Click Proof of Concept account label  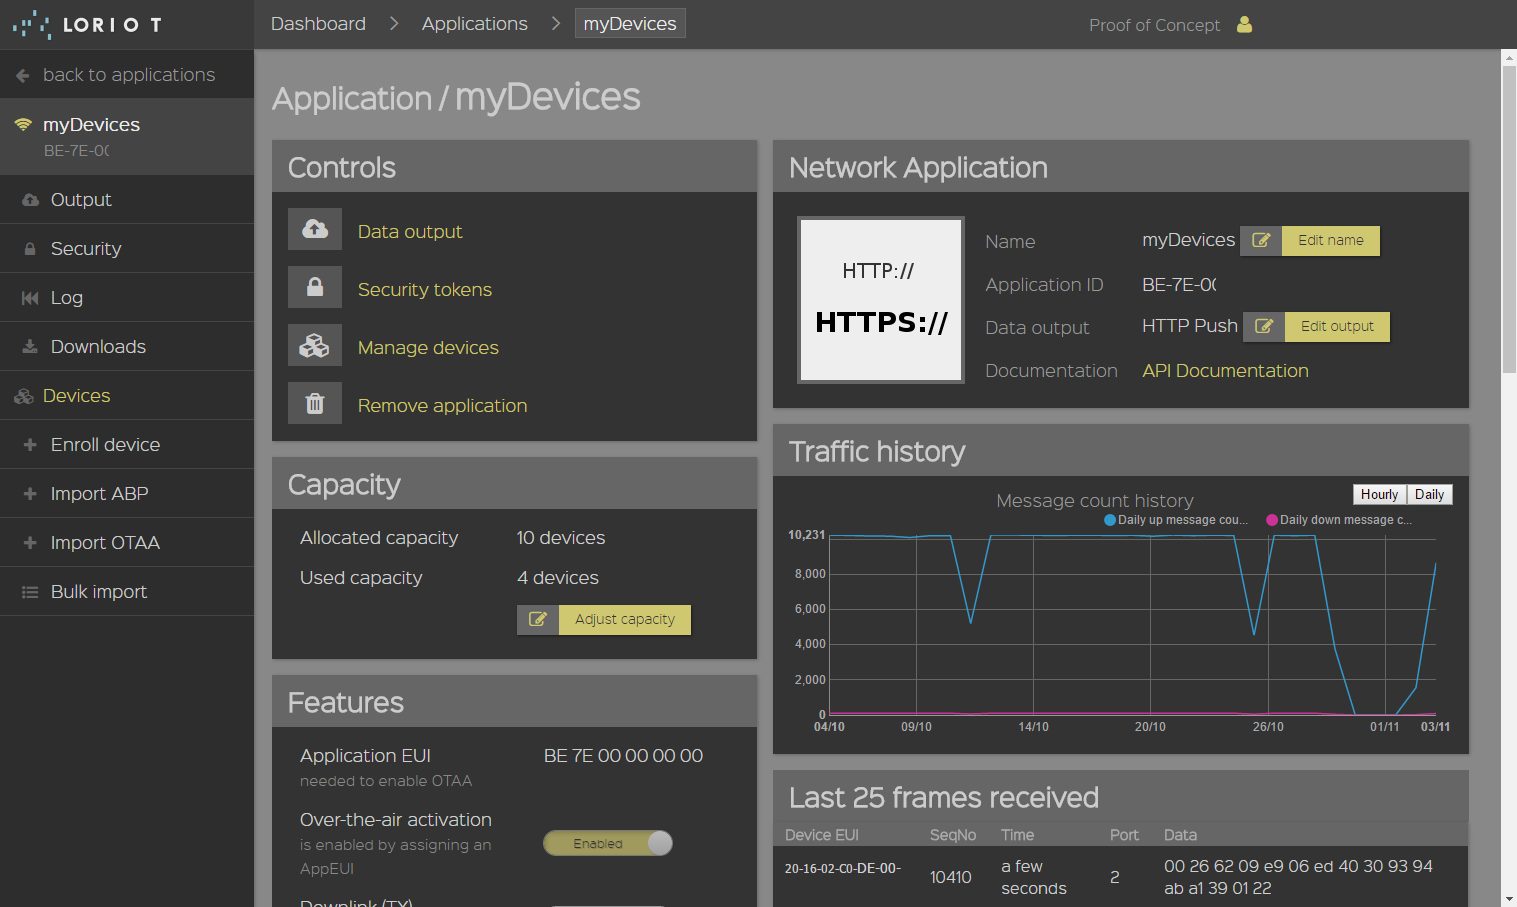(1154, 25)
